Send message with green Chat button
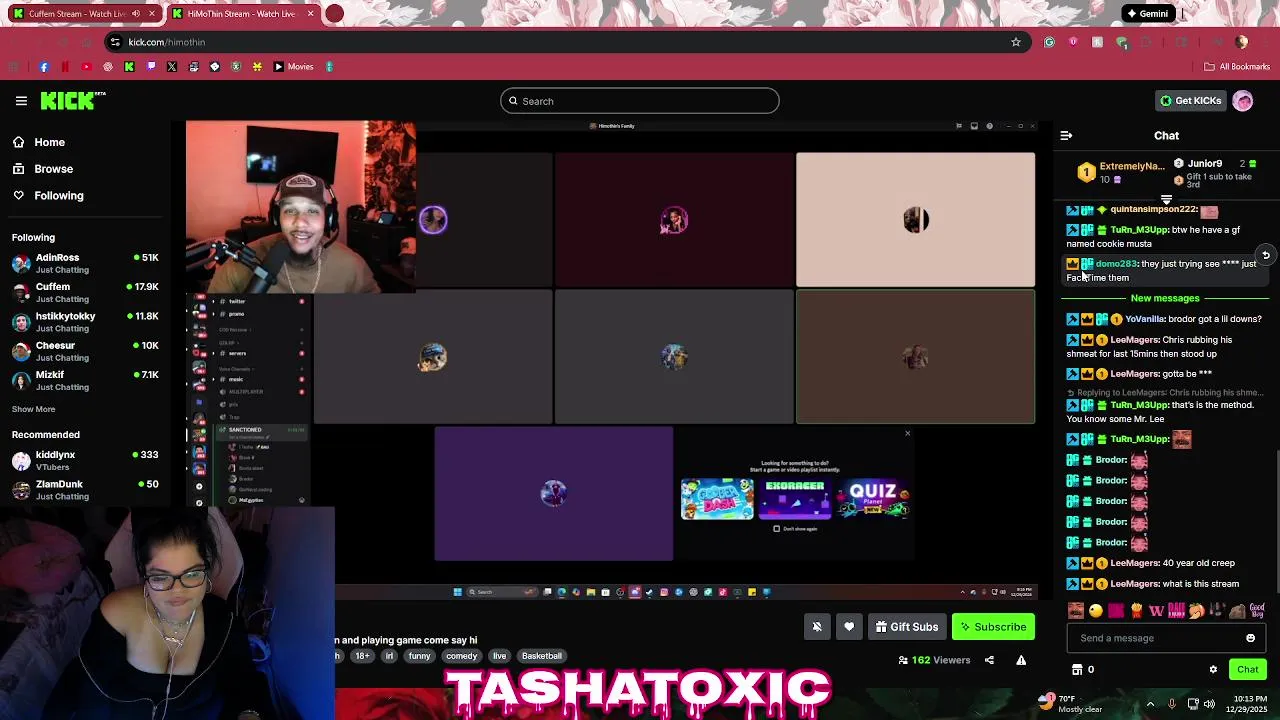The image size is (1280, 720). [1247, 669]
